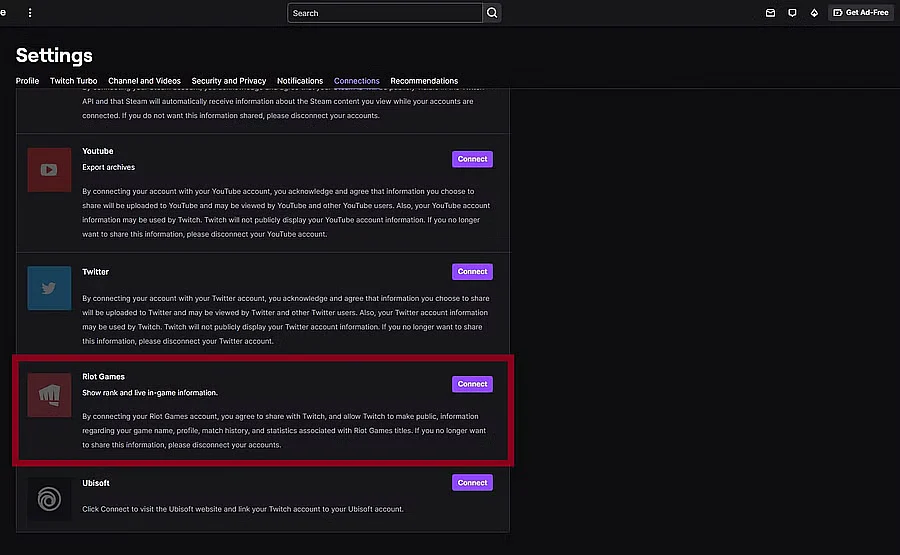The width and height of the screenshot is (900, 555).
Task: Click the Export archives subtitle
Action: pos(108,167)
